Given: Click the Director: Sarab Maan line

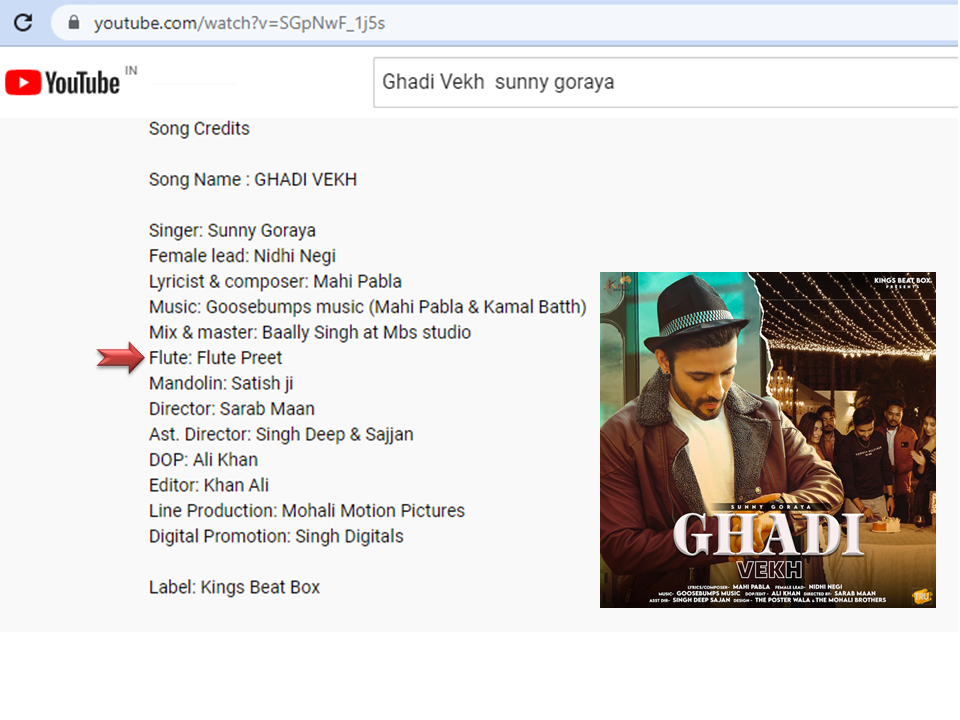Looking at the screenshot, I should (231, 409).
